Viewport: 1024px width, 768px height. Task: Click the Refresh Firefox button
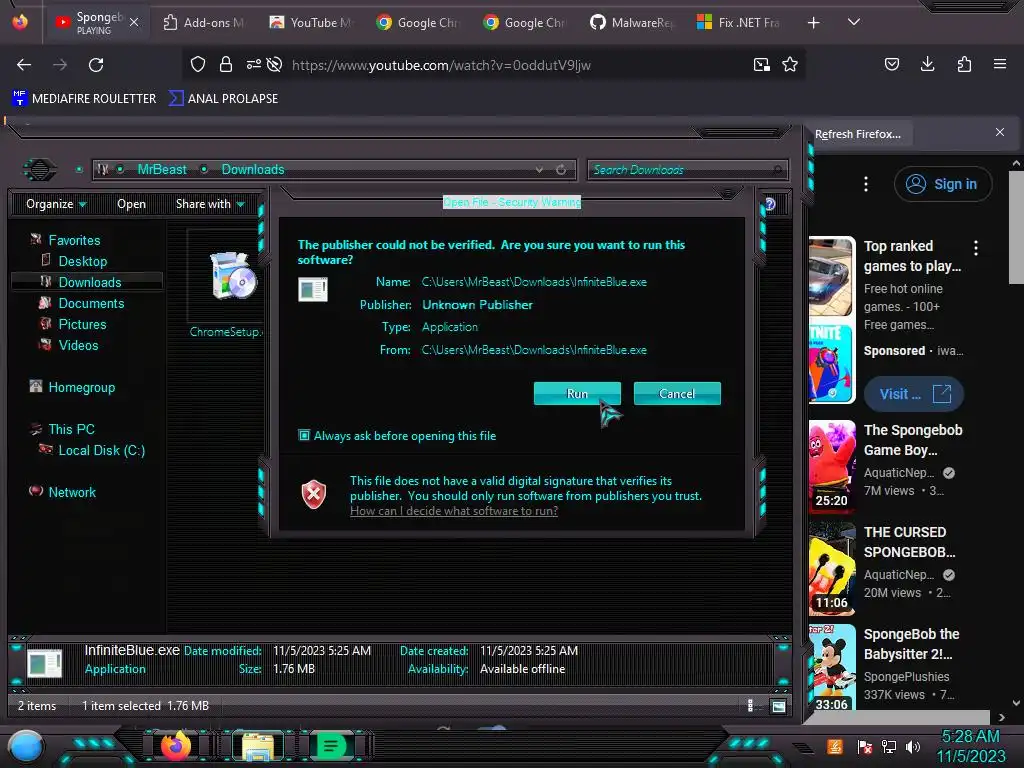pyautogui.click(x=858, y=134)
